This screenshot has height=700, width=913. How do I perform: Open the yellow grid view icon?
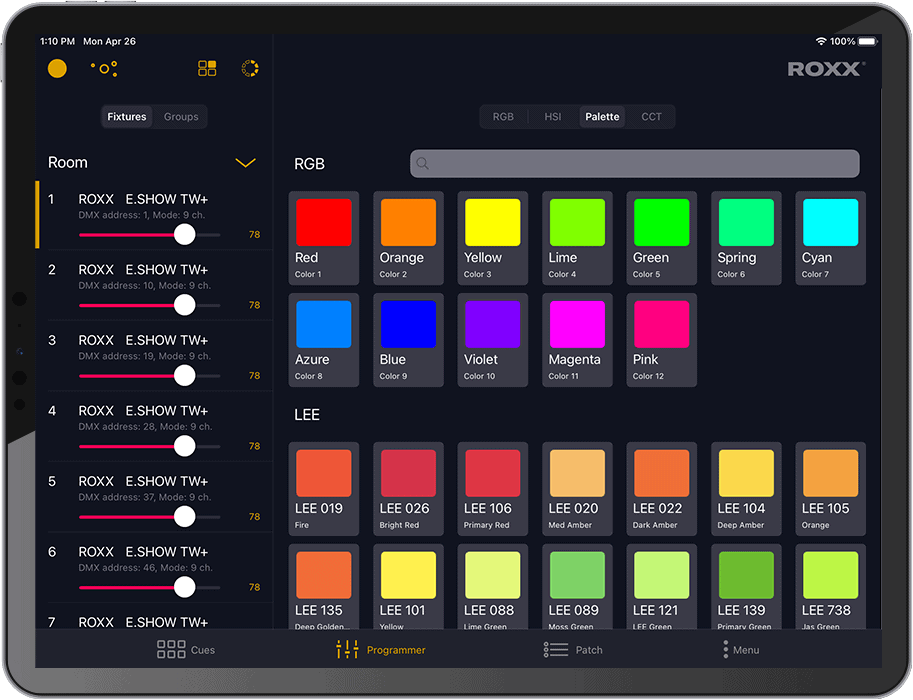click(207, 69)
